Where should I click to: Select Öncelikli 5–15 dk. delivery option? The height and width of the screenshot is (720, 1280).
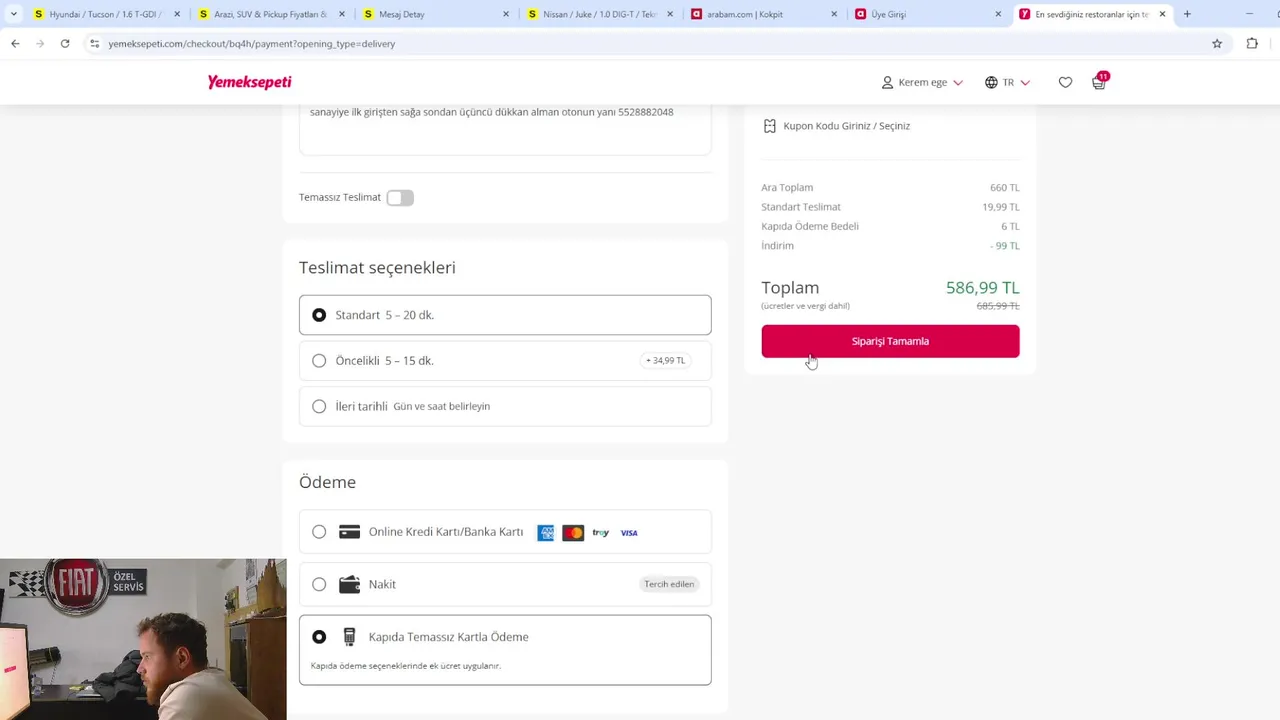tap(319, 361)
